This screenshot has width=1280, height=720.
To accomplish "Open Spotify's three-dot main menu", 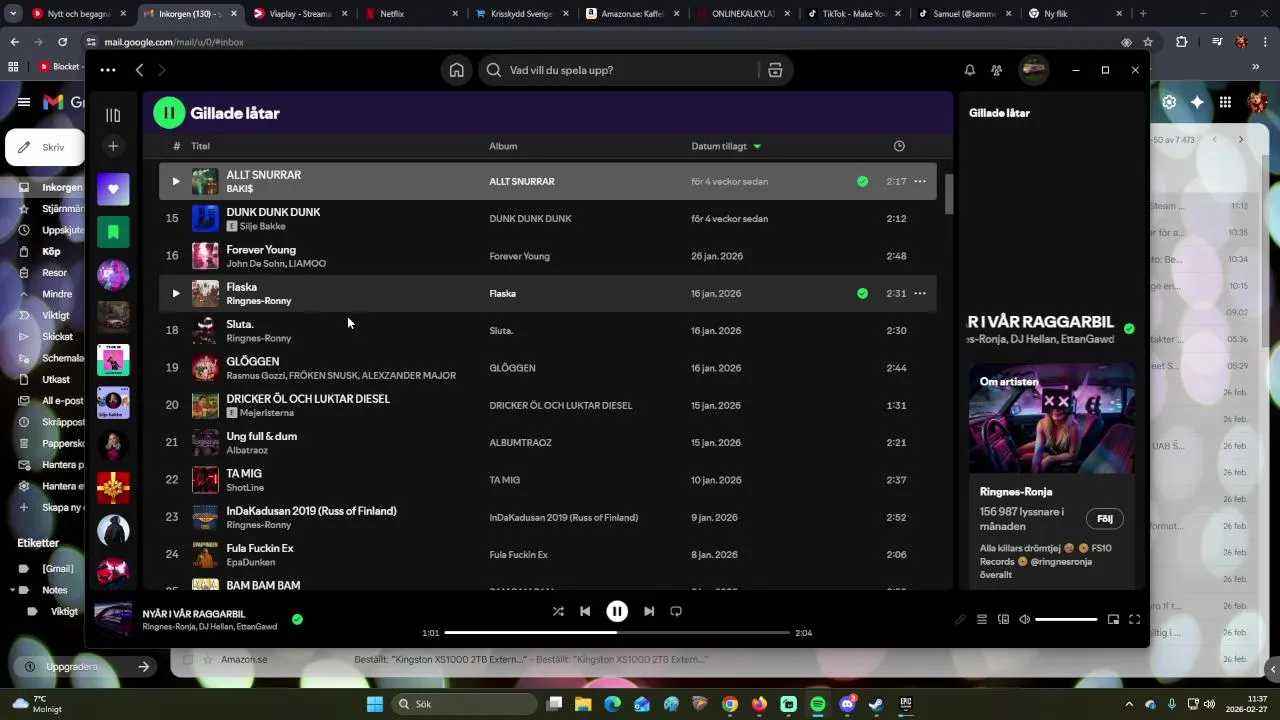I will 108,70.
